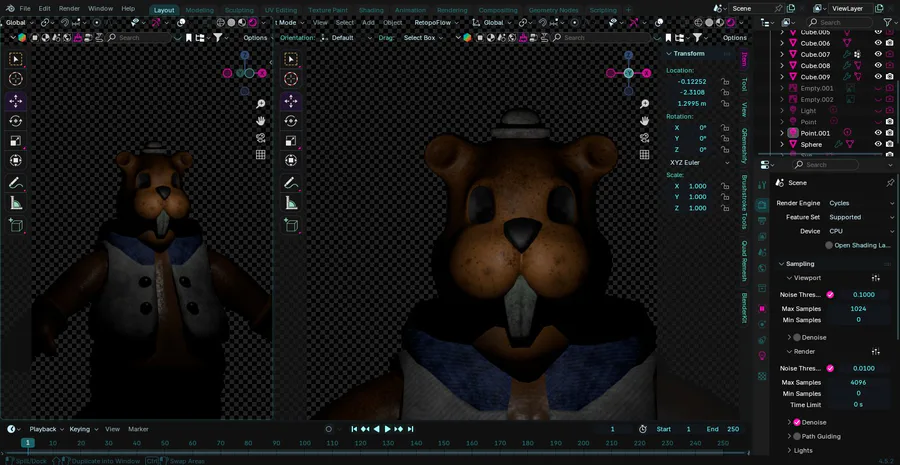Click the Viewport Max Samples field 1024
900x465 pixels.
click(x=859, y=309)
